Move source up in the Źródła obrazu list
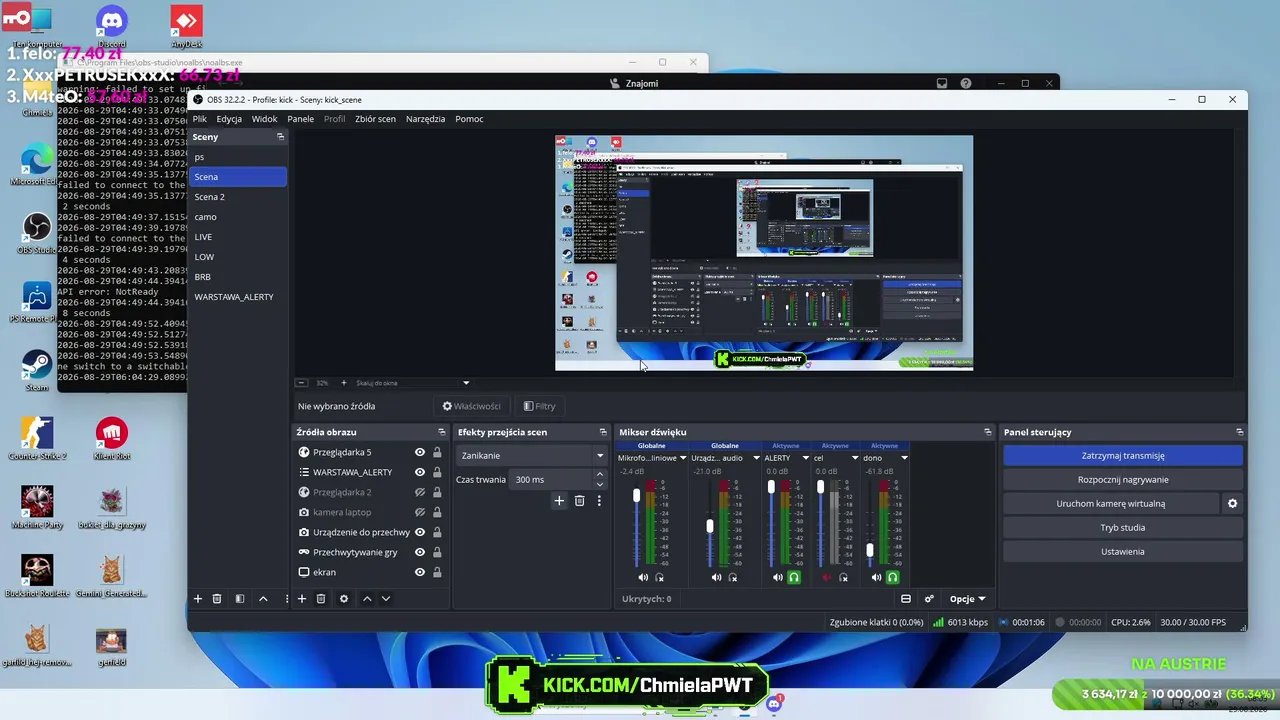The width and height of the screenshot is (1280, 720). click(367, 599)
